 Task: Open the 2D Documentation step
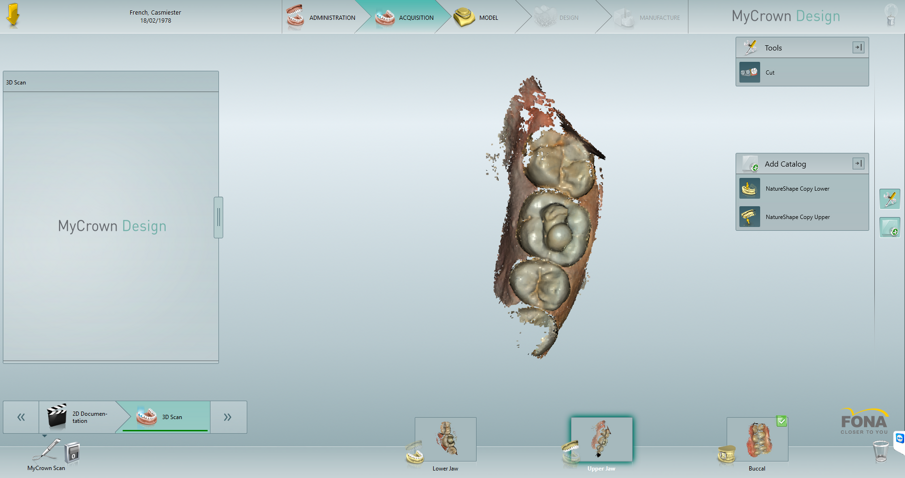tap(78, 417)
